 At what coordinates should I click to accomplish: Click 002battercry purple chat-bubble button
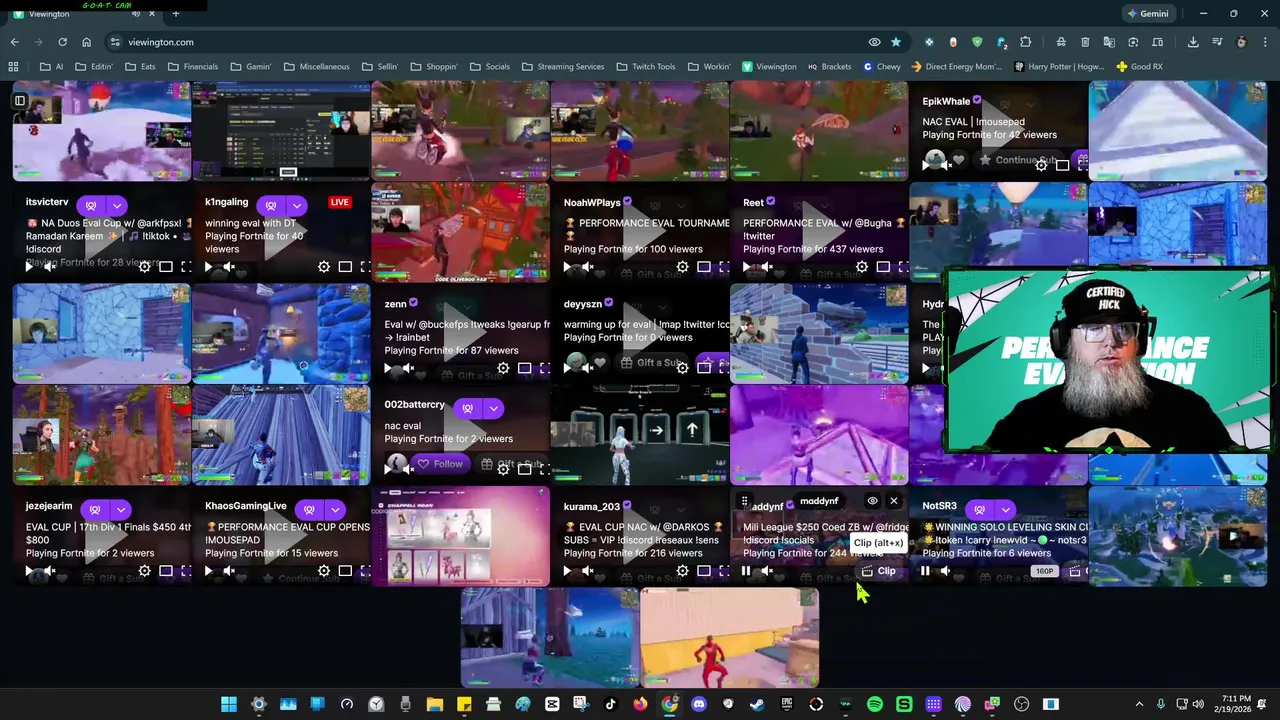click(x=468, y=408)
